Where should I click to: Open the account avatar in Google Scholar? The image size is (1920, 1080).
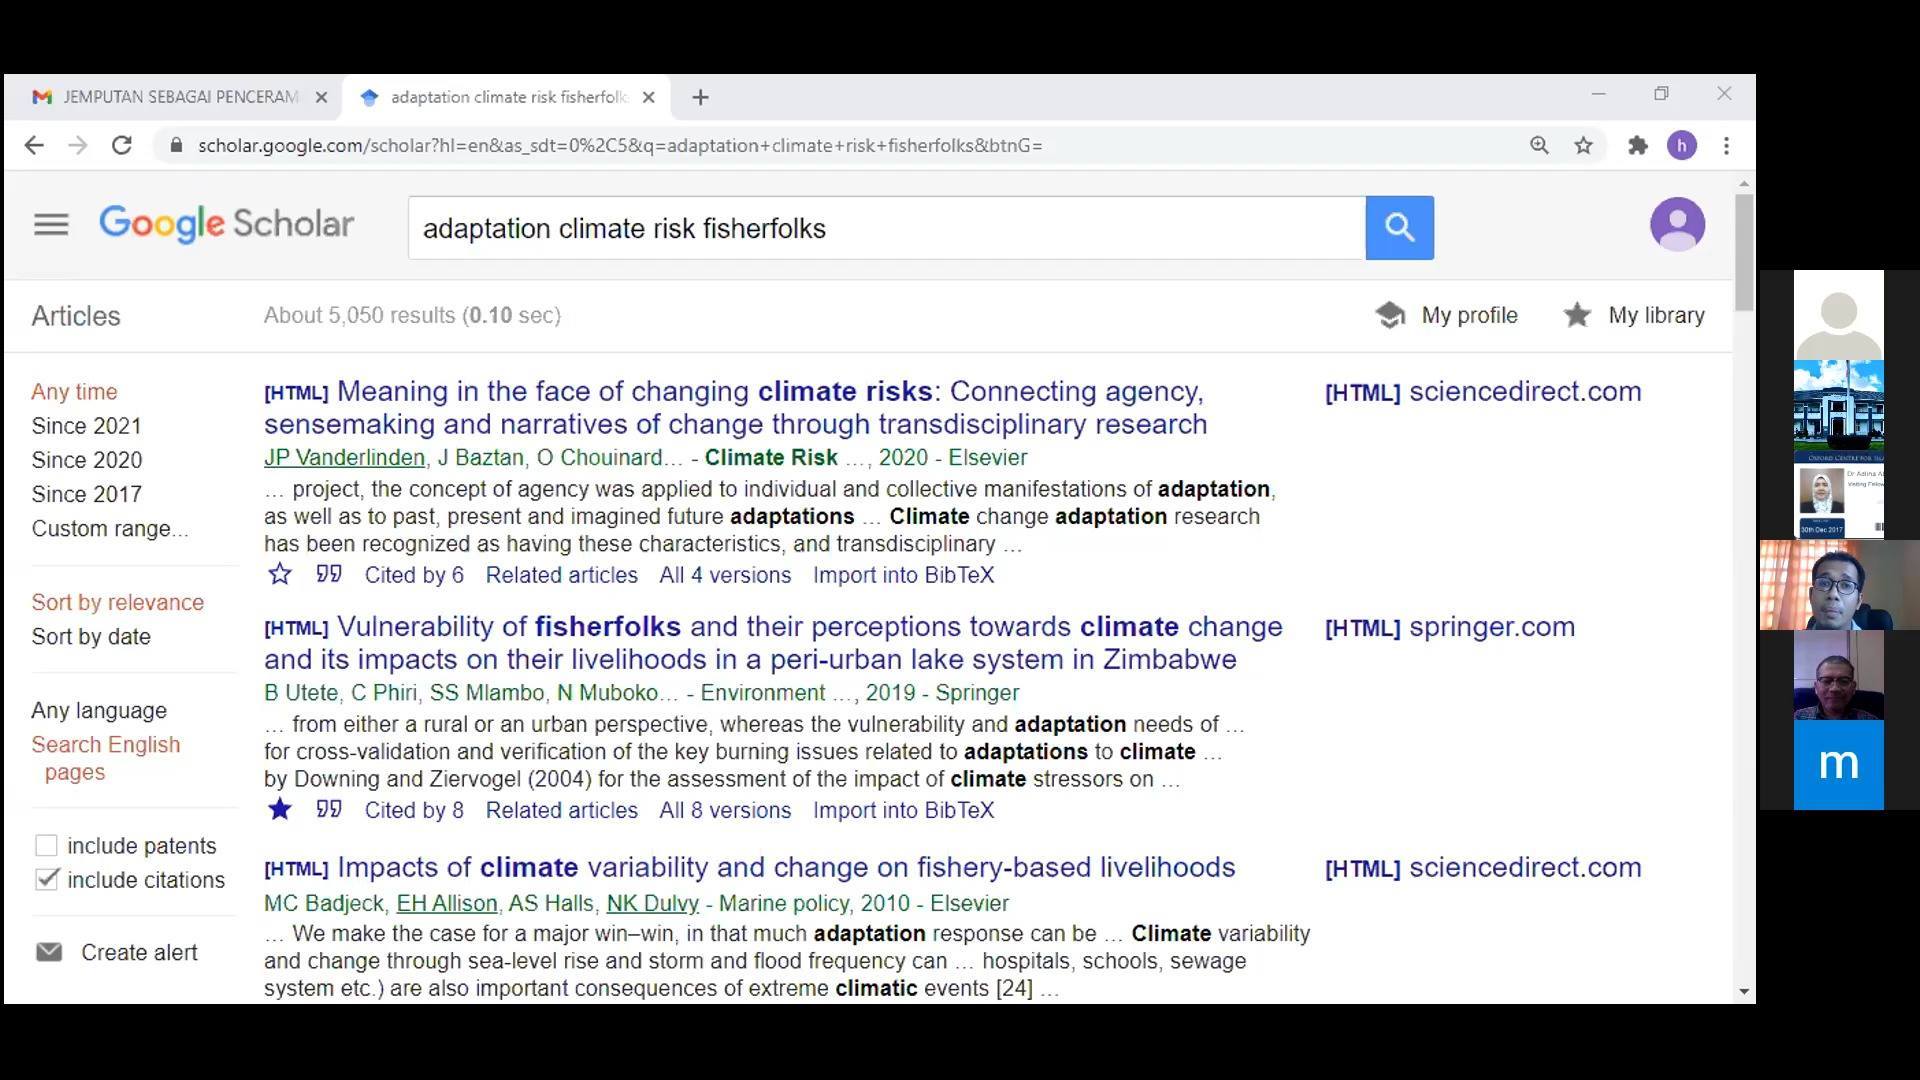pos(1677,225)
